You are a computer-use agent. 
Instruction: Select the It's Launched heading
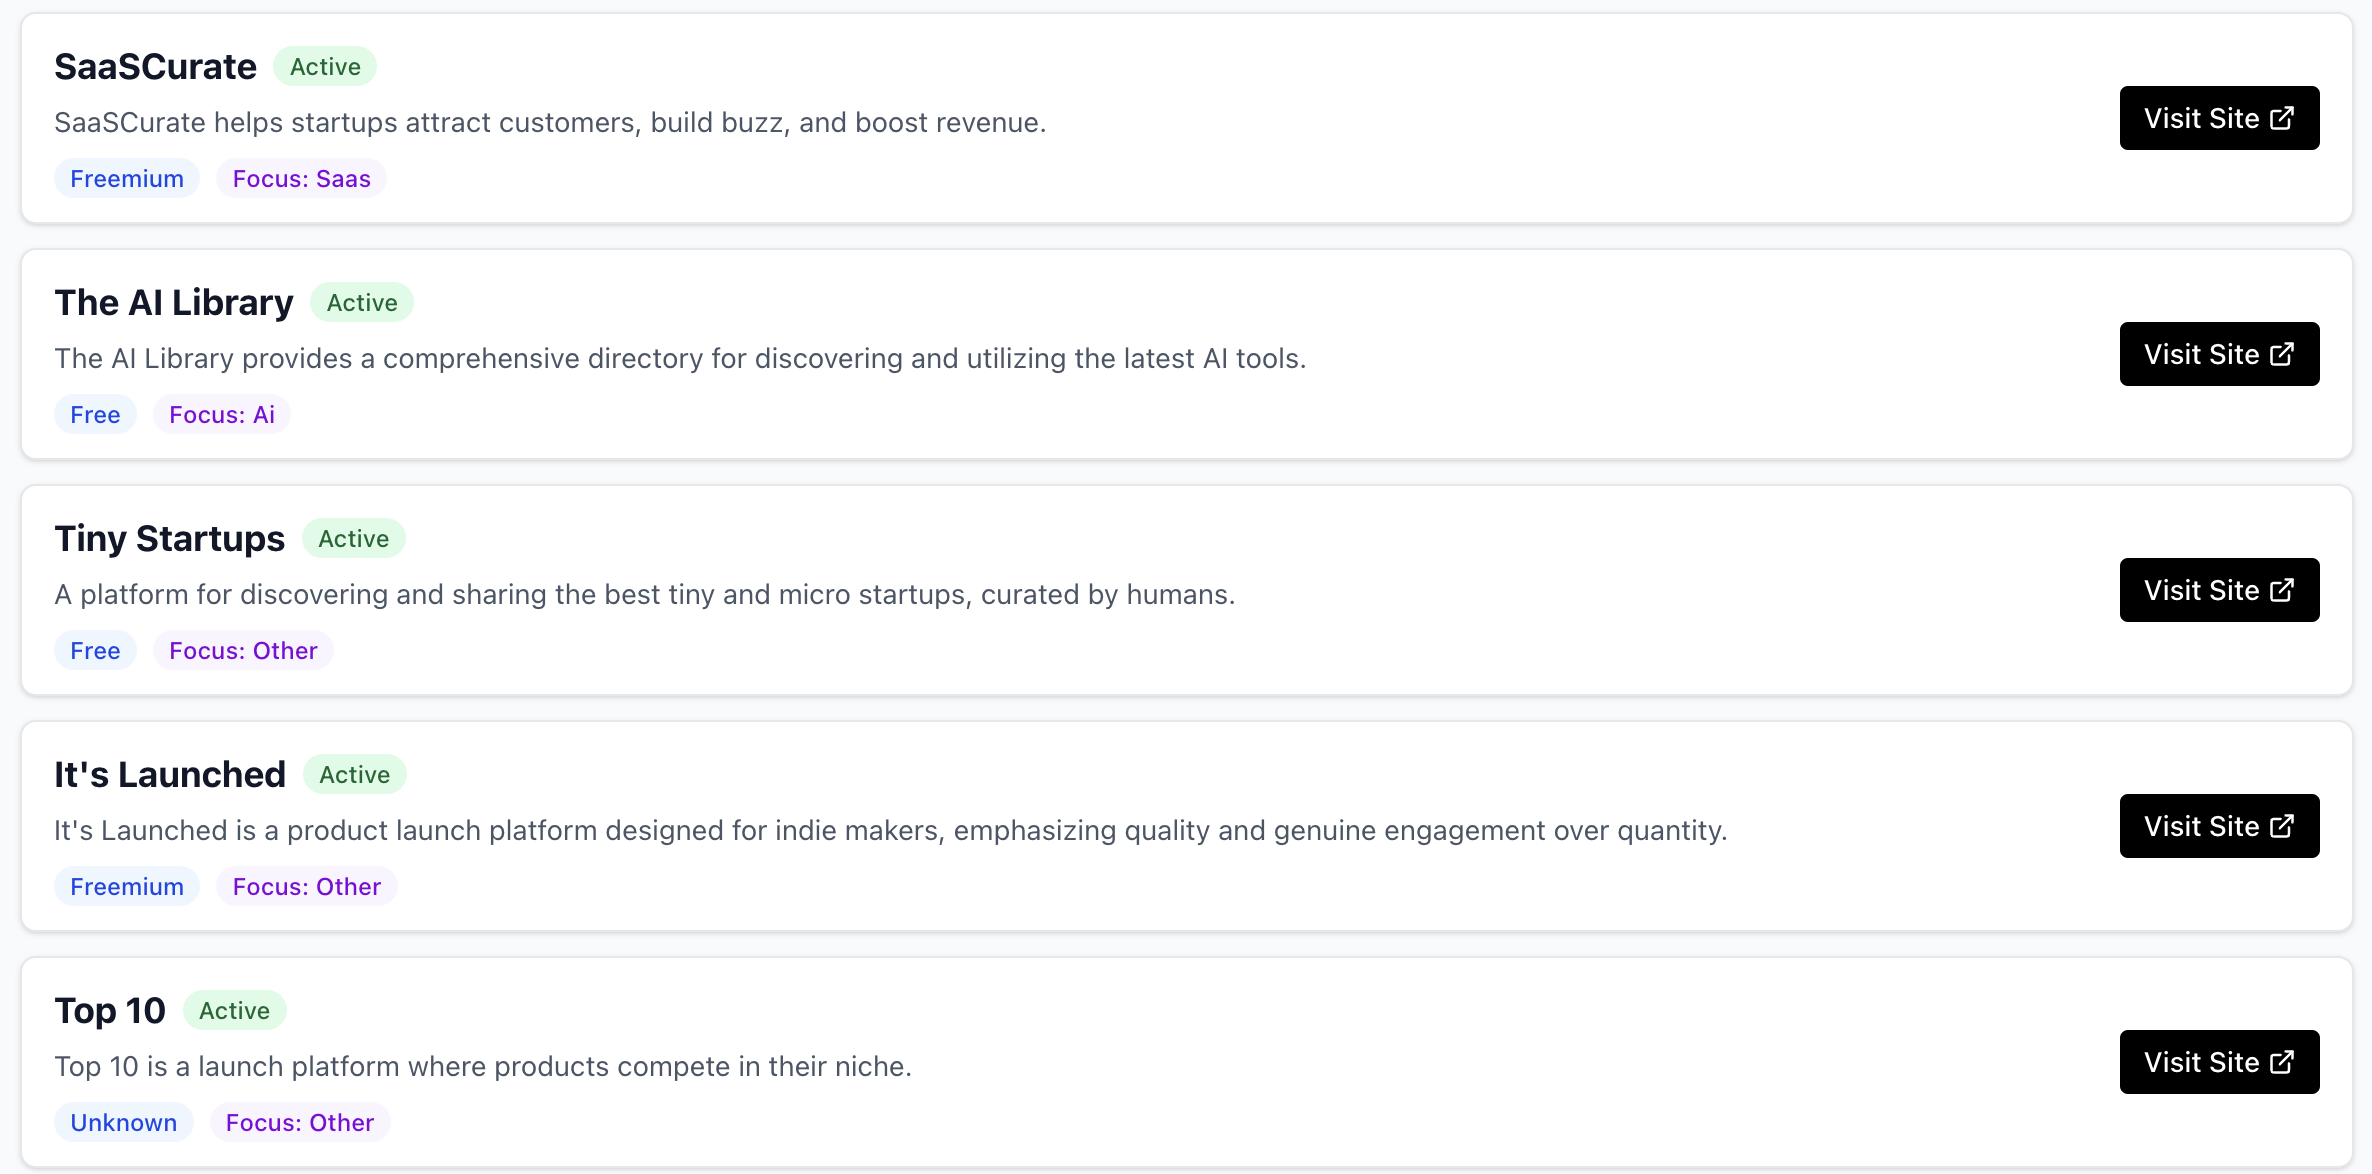(170, 775)
